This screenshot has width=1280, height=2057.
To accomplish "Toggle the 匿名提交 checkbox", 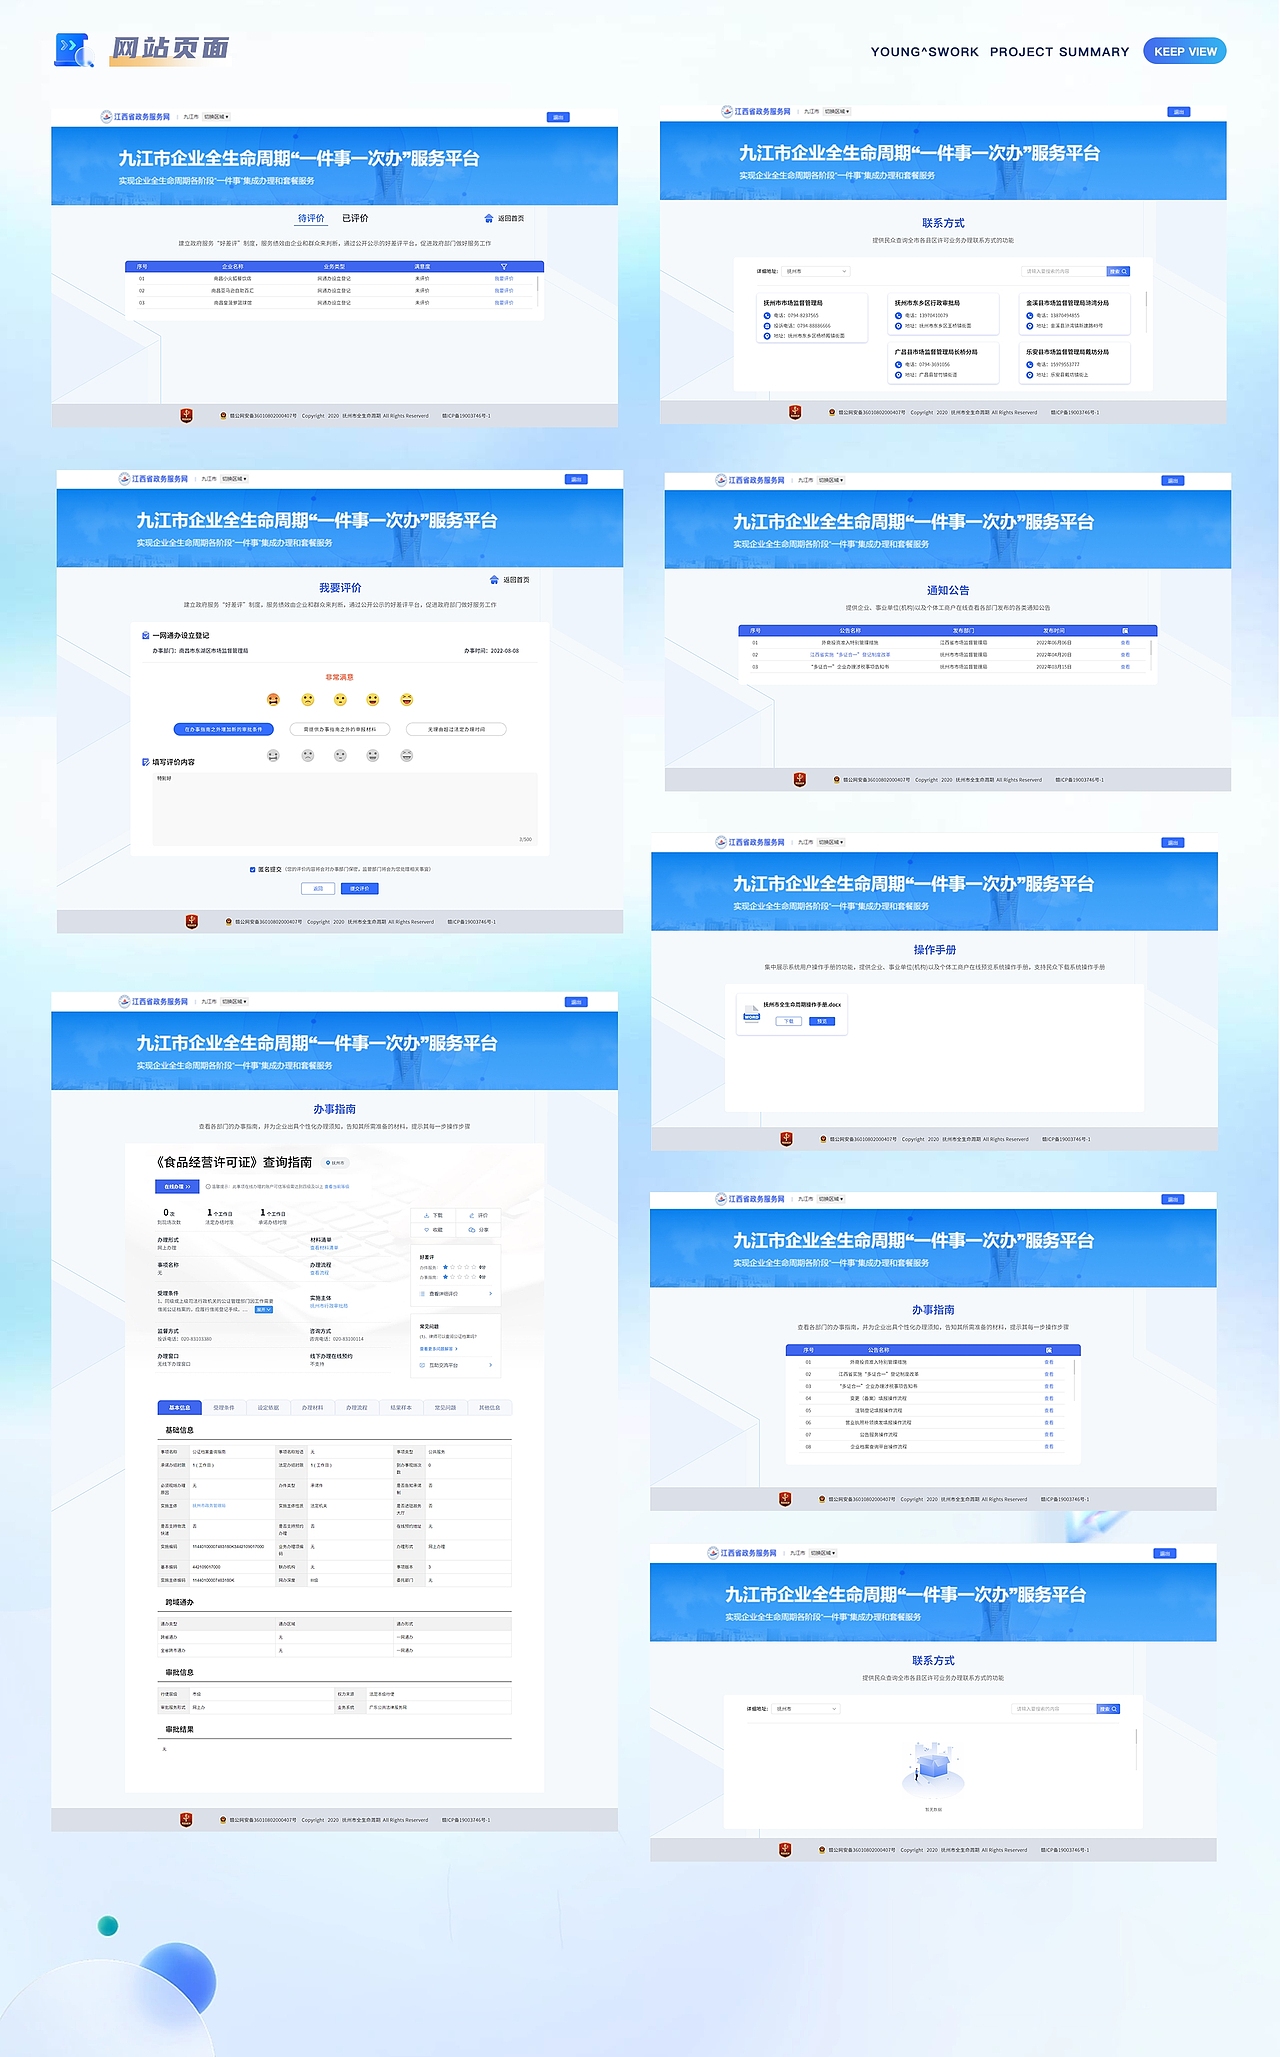I will pos(252,869).
